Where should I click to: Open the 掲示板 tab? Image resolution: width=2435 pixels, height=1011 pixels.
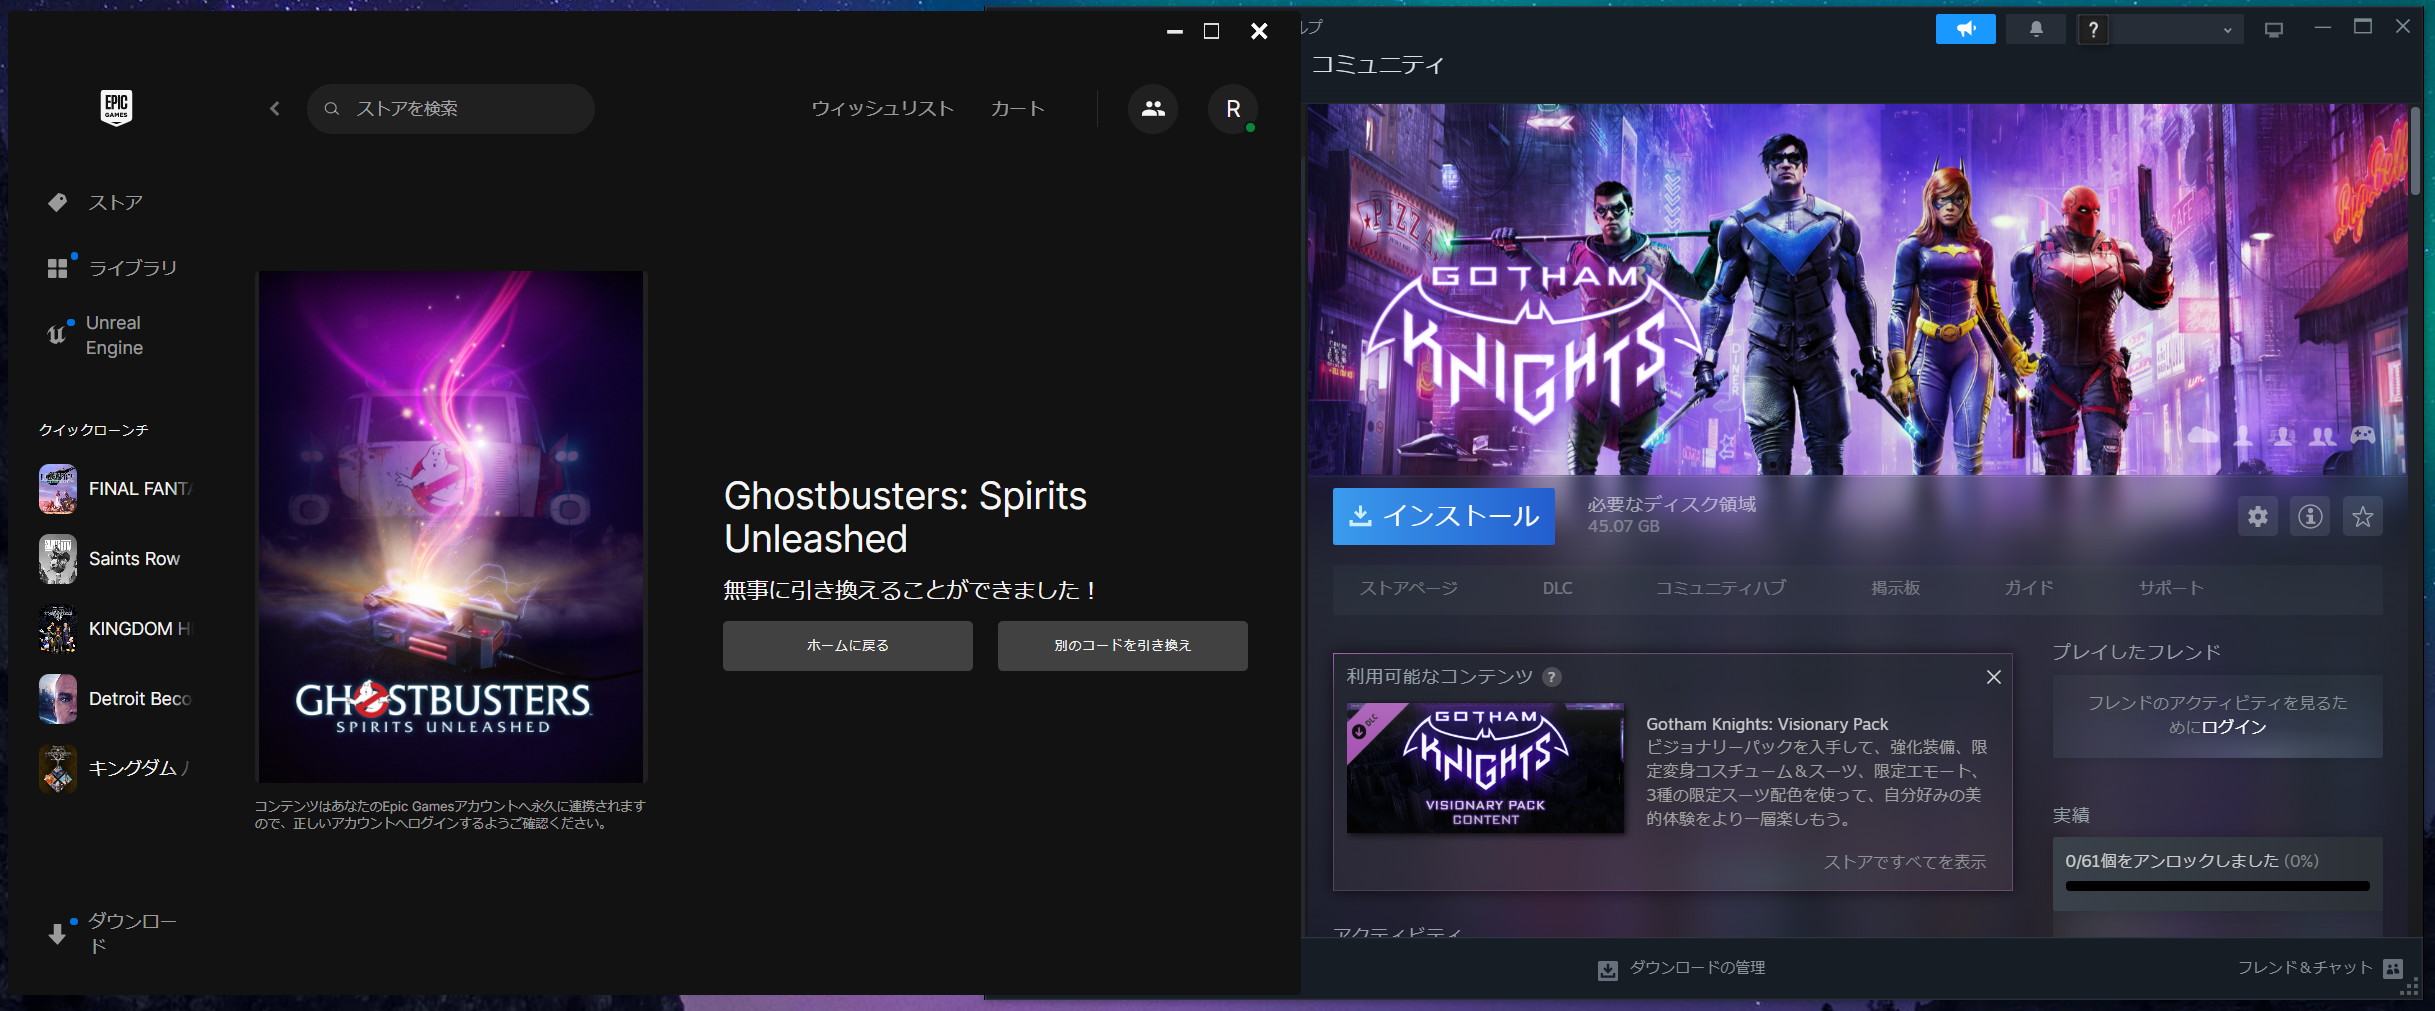(x=1896, y=588)
